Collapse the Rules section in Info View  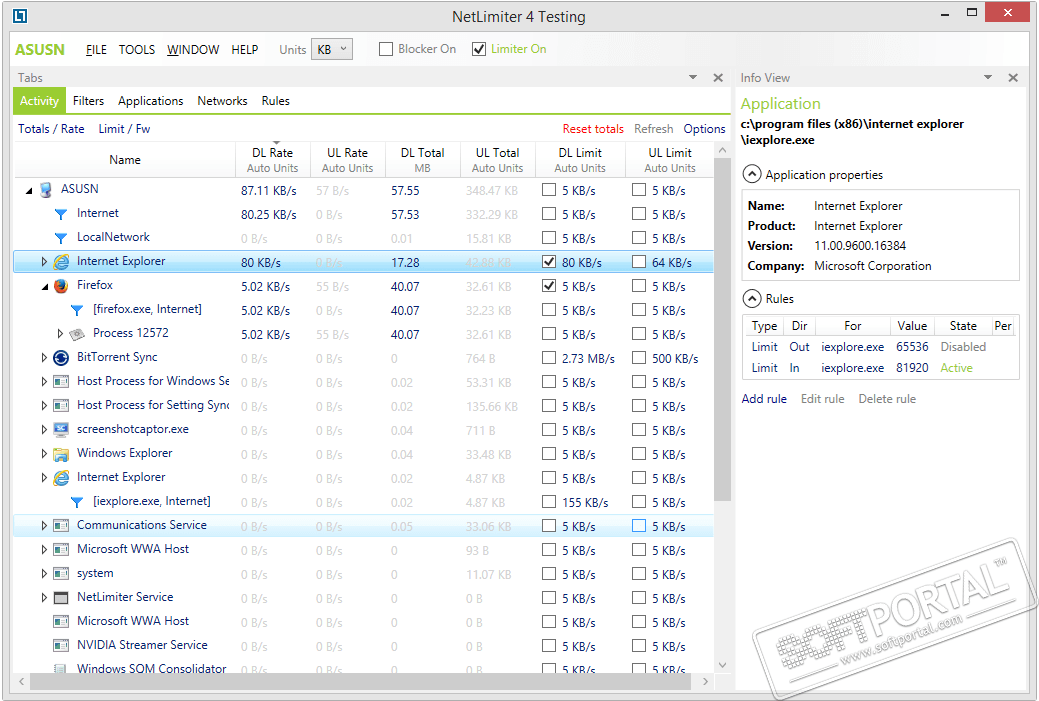click(751, 298)
